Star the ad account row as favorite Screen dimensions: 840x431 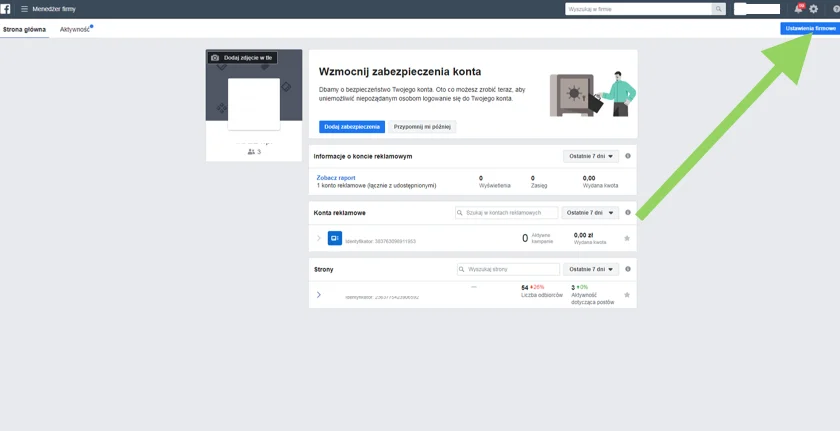(627, 238)
